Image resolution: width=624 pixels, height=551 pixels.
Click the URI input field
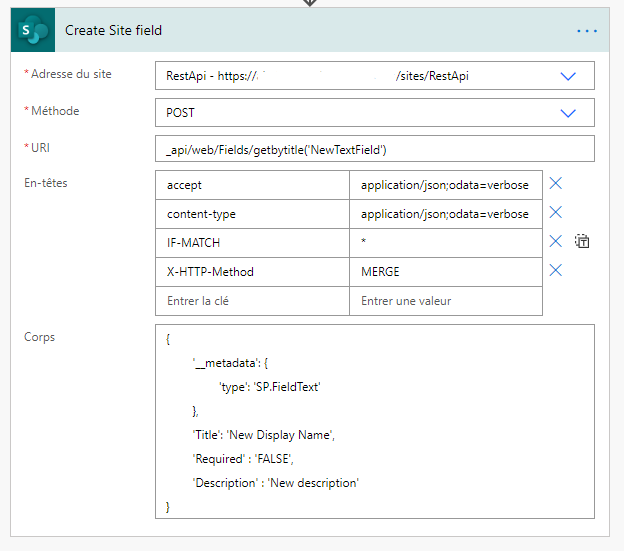375,149
